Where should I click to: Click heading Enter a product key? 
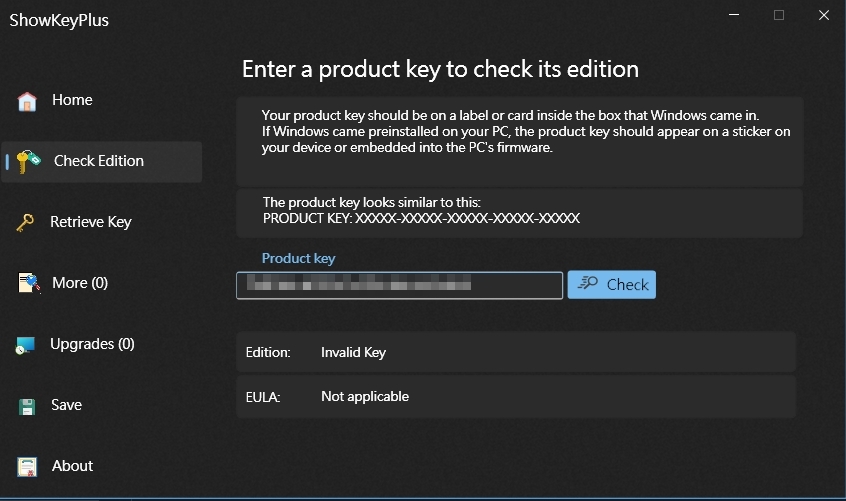click(440, 69)
